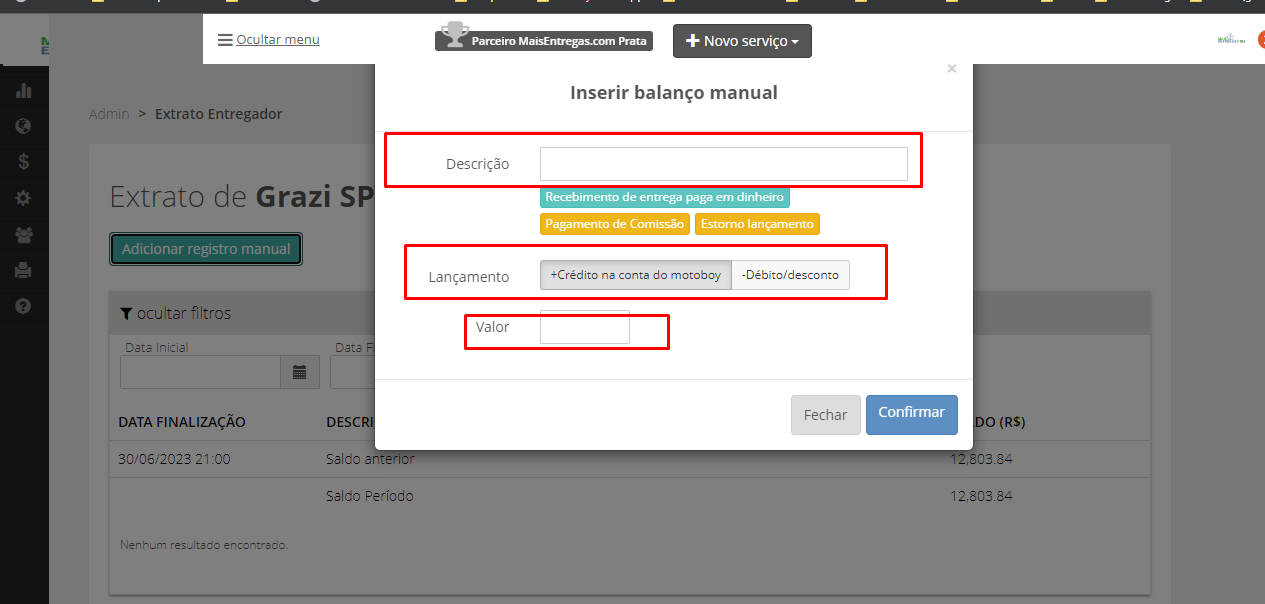
Task: Focus the Descrição text field
Action: (x=724, y=164)
